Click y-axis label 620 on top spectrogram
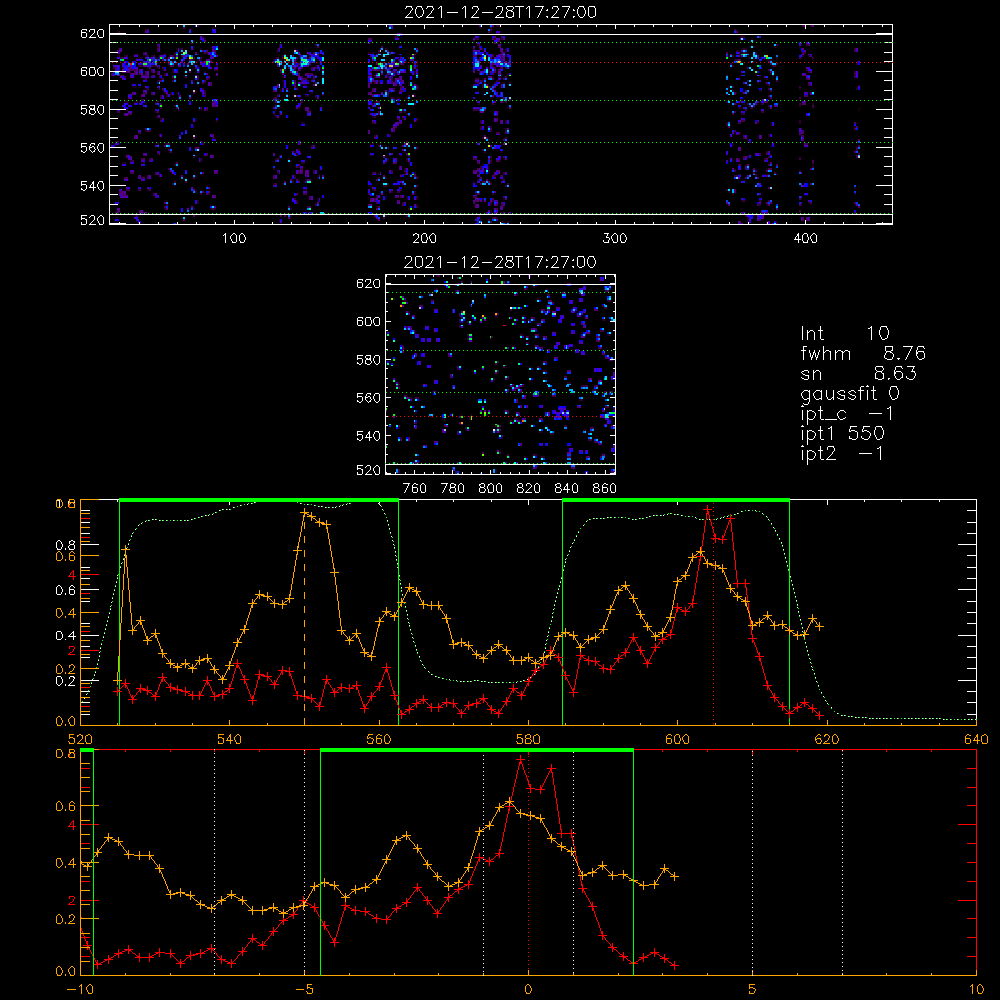 pyautogui.click(x=92, y=34)
